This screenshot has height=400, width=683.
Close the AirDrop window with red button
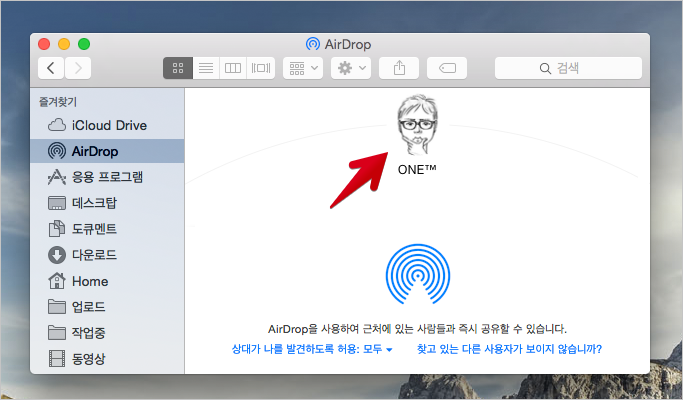tap(44, 44)
